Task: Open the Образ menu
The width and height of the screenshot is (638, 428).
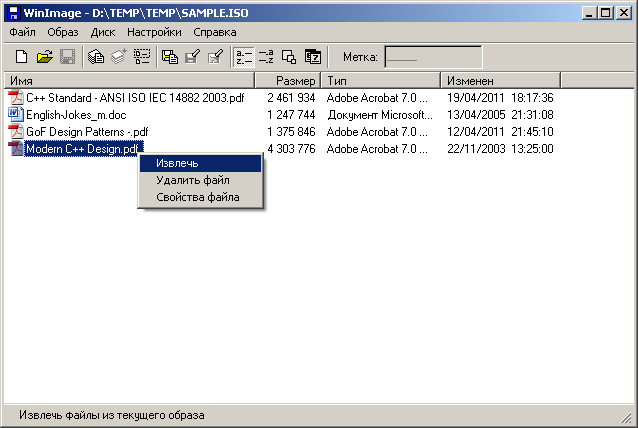Action: click(x=63, y=32)
